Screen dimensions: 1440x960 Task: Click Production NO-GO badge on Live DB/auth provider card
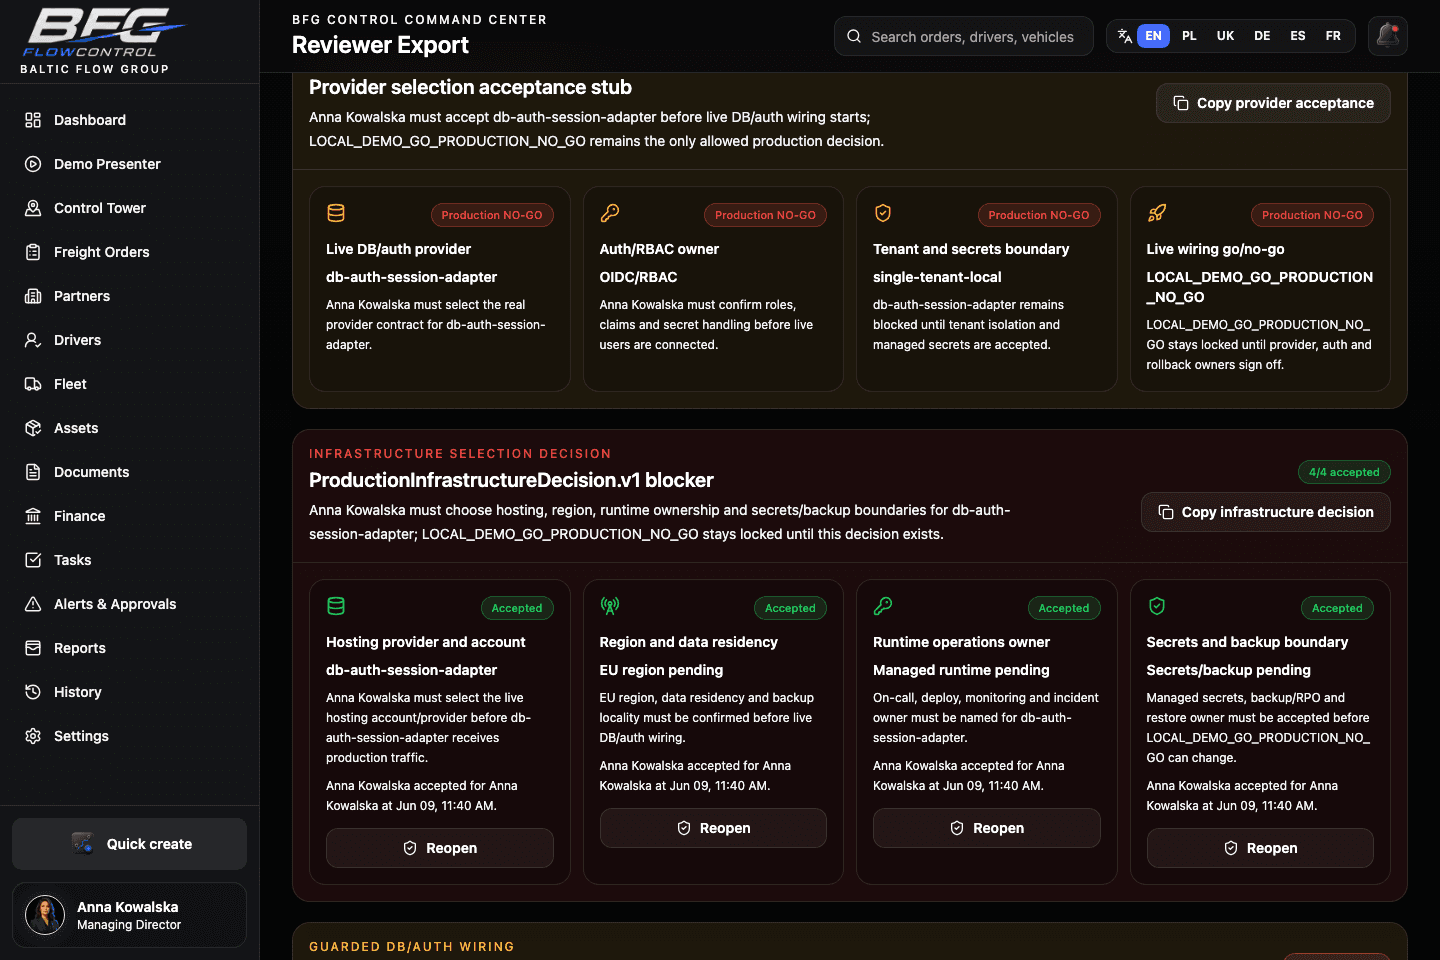click(492, 215)
